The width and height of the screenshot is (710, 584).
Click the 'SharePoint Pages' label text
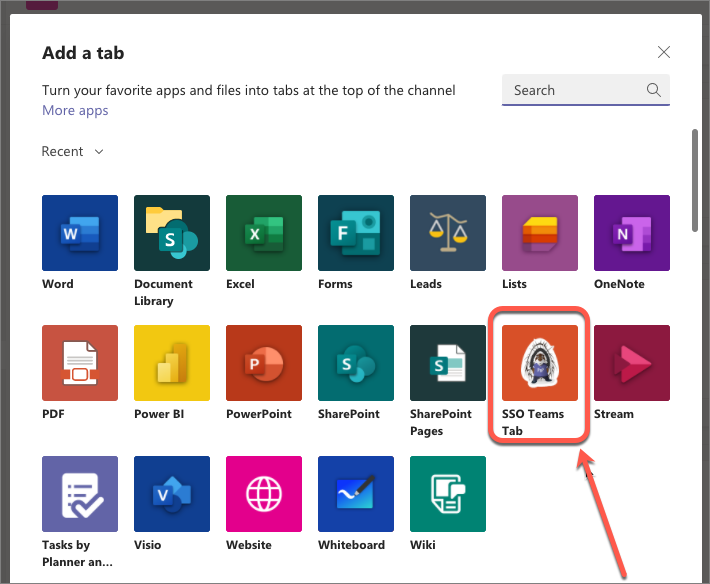pyautogui.click(x=441, y=422)
